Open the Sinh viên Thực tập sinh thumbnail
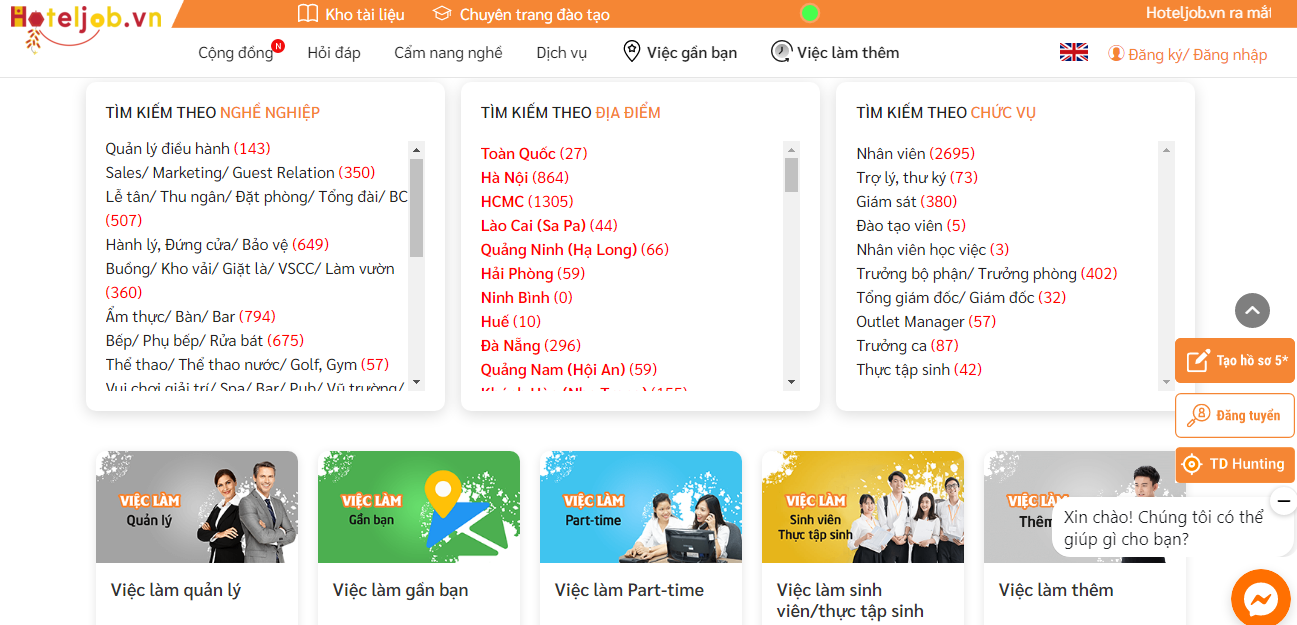 (863, 507)
